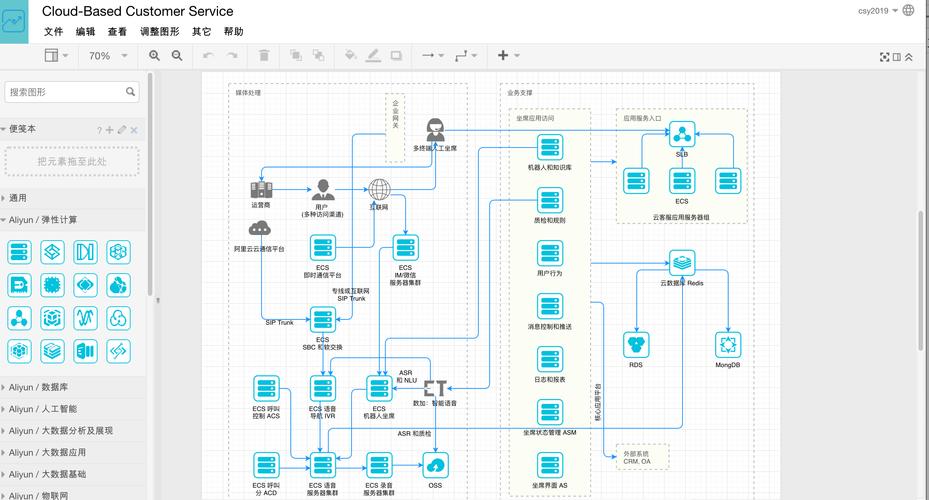
Task: Open the insert plus dropdown
Action: [508, 56]
